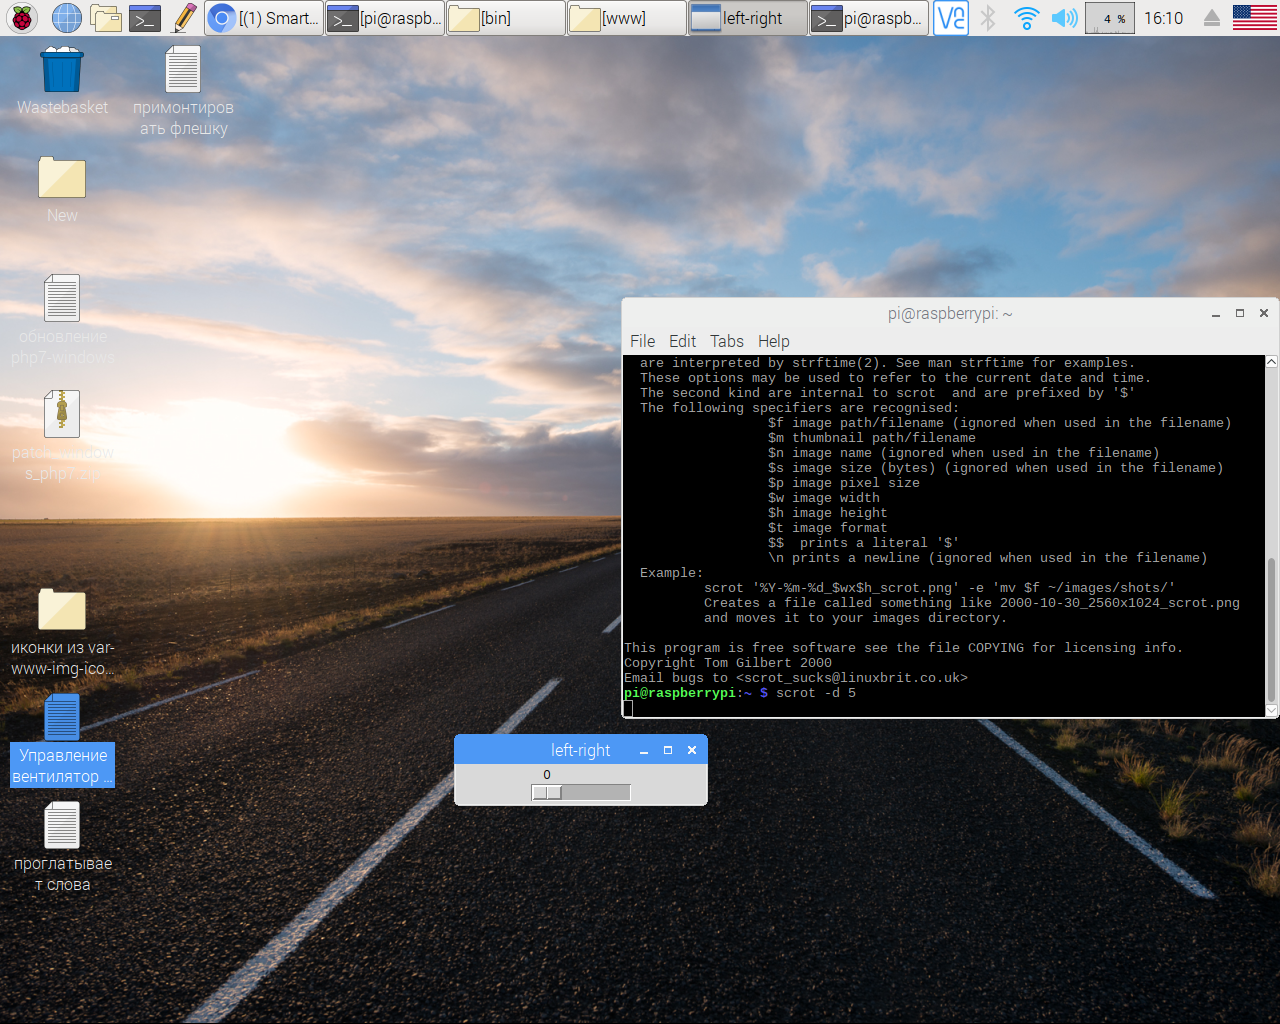Launch the terminal from the panel launcher
Image resolution: width=1280 pixels, height=1024 pixels.
[x=145, y=17]
